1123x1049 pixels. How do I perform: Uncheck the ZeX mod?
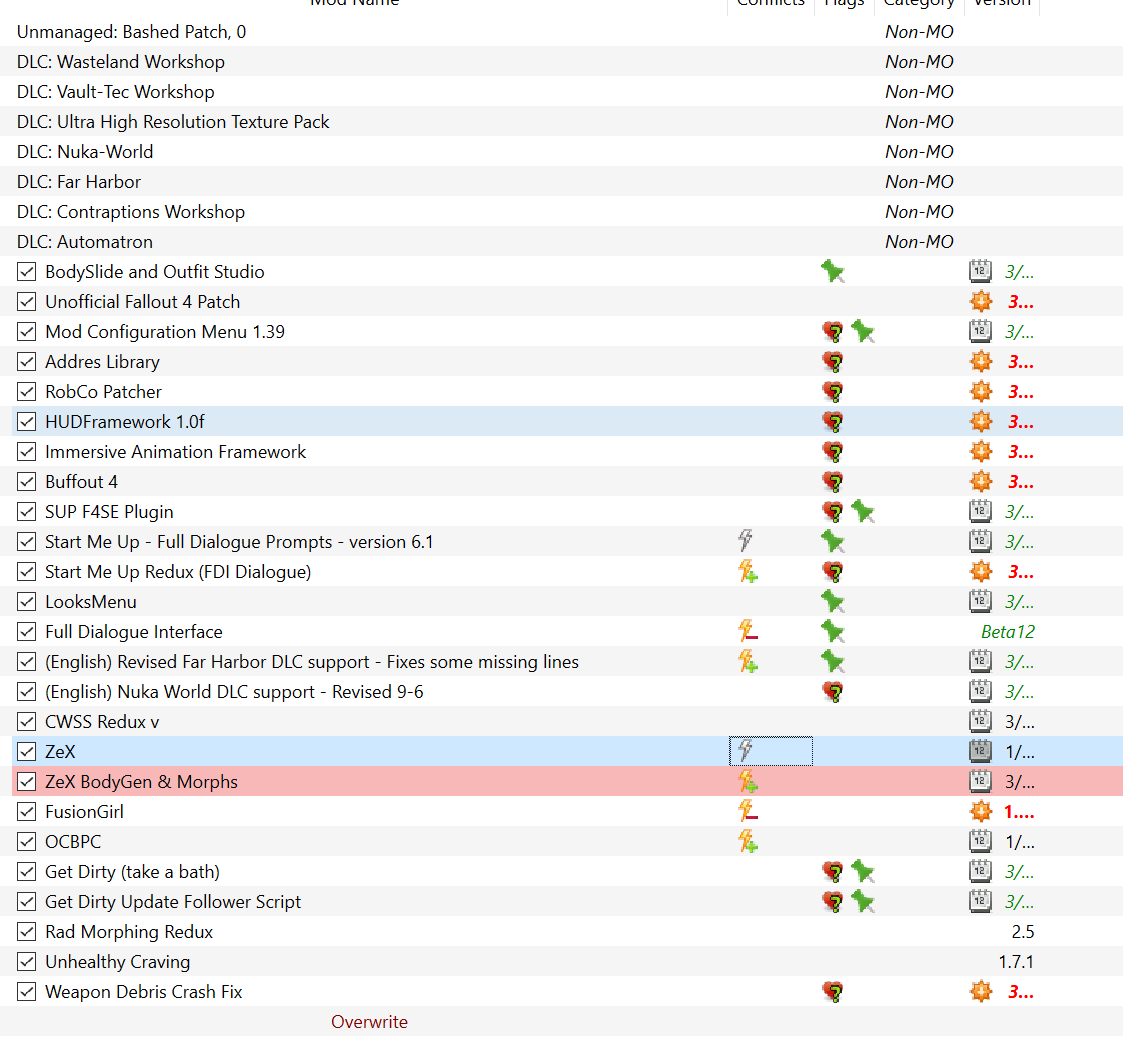pyautogui.click(x=26, y=752)
